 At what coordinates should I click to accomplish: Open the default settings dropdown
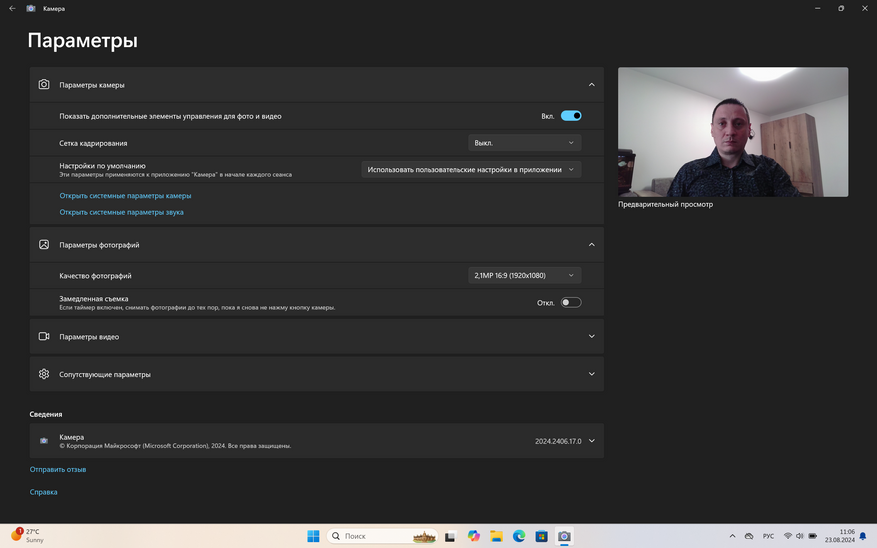tap(471, 170)
